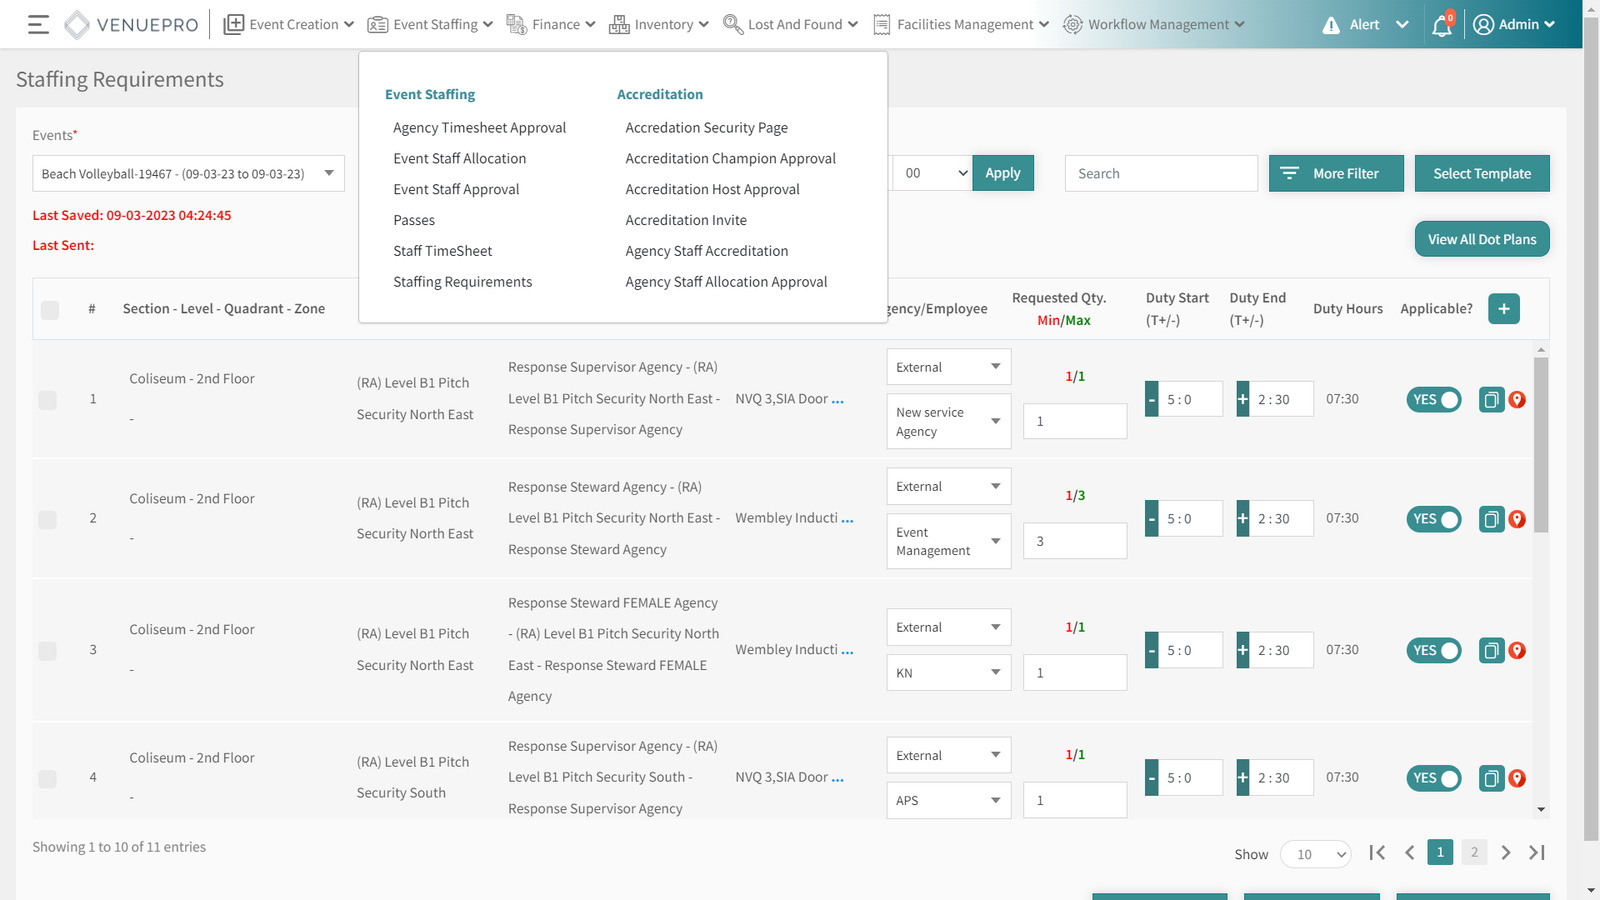Check the checkbox for row 3
Screen dimensions: 1600x900
(x=48, y=651)
